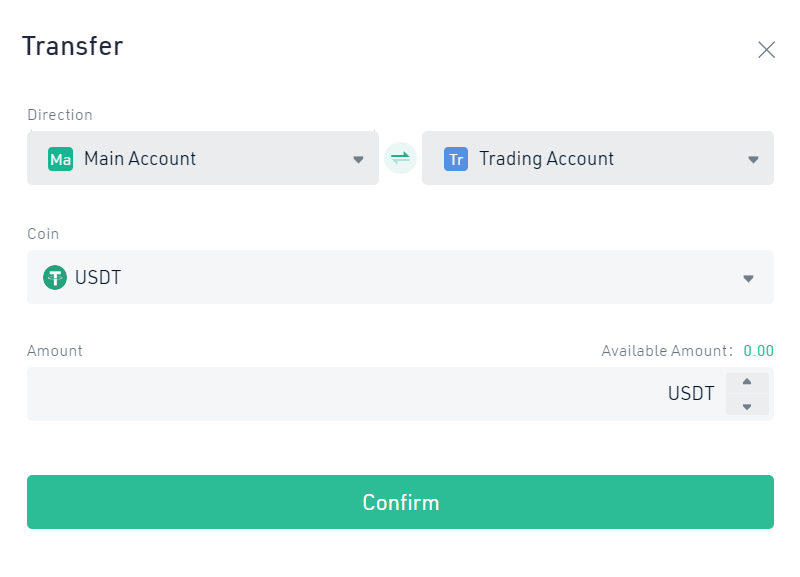Open the USDT coin selector
The width and height of the screenshot is (800, 577).
click(x=401, y=277)
